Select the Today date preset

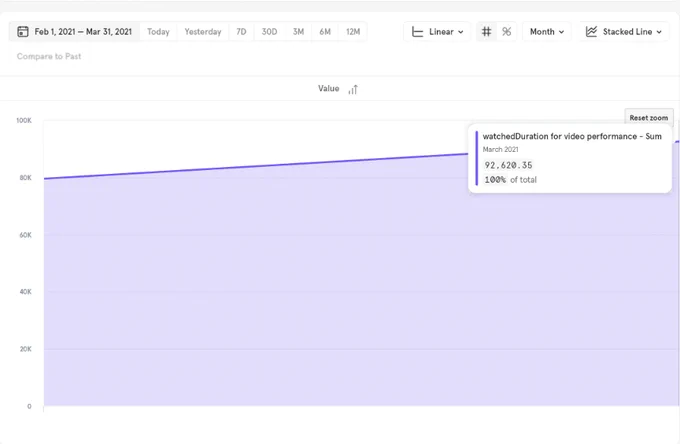click(158, 32)
